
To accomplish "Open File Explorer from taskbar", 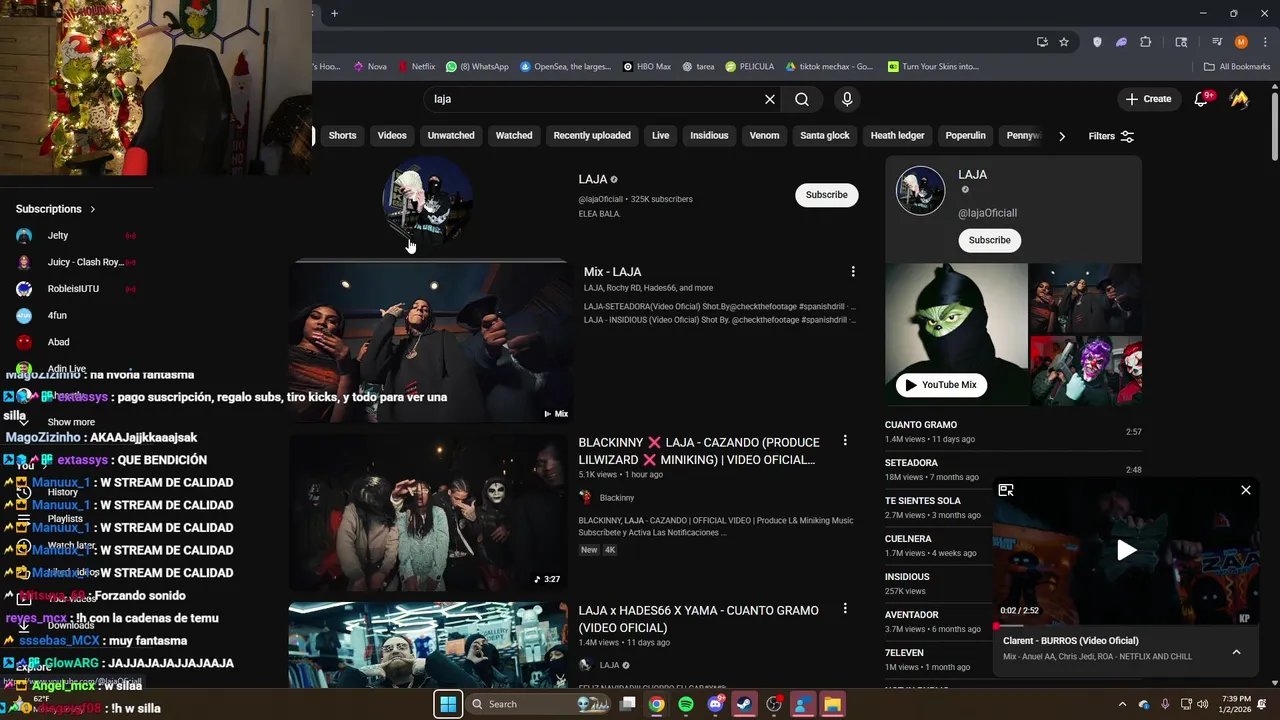I will (x=832, y=704).
